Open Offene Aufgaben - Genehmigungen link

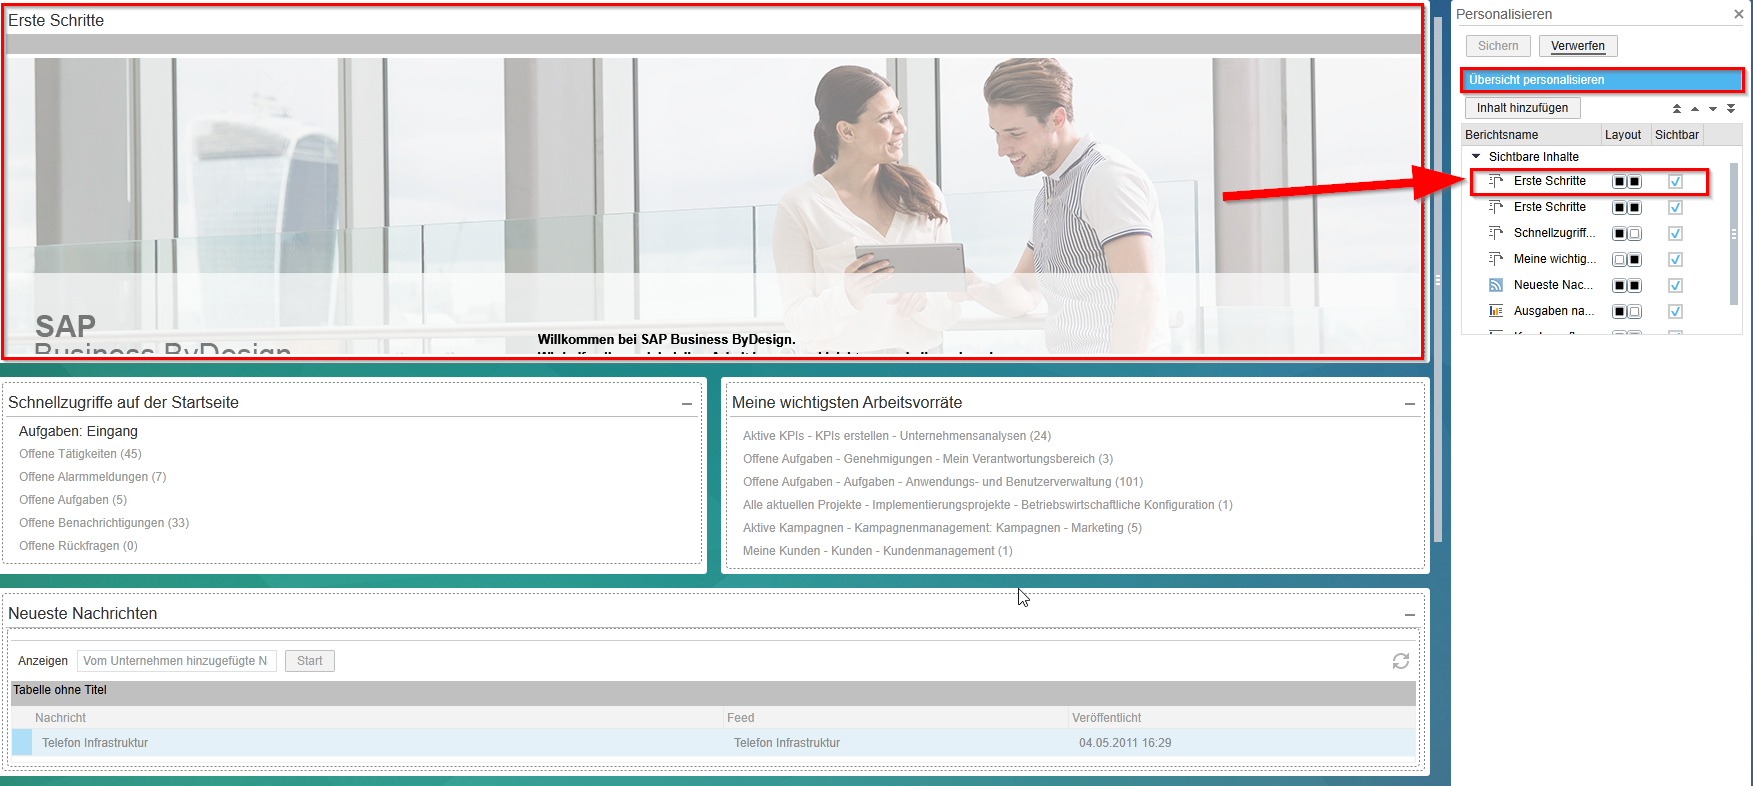tap(928, 459)
